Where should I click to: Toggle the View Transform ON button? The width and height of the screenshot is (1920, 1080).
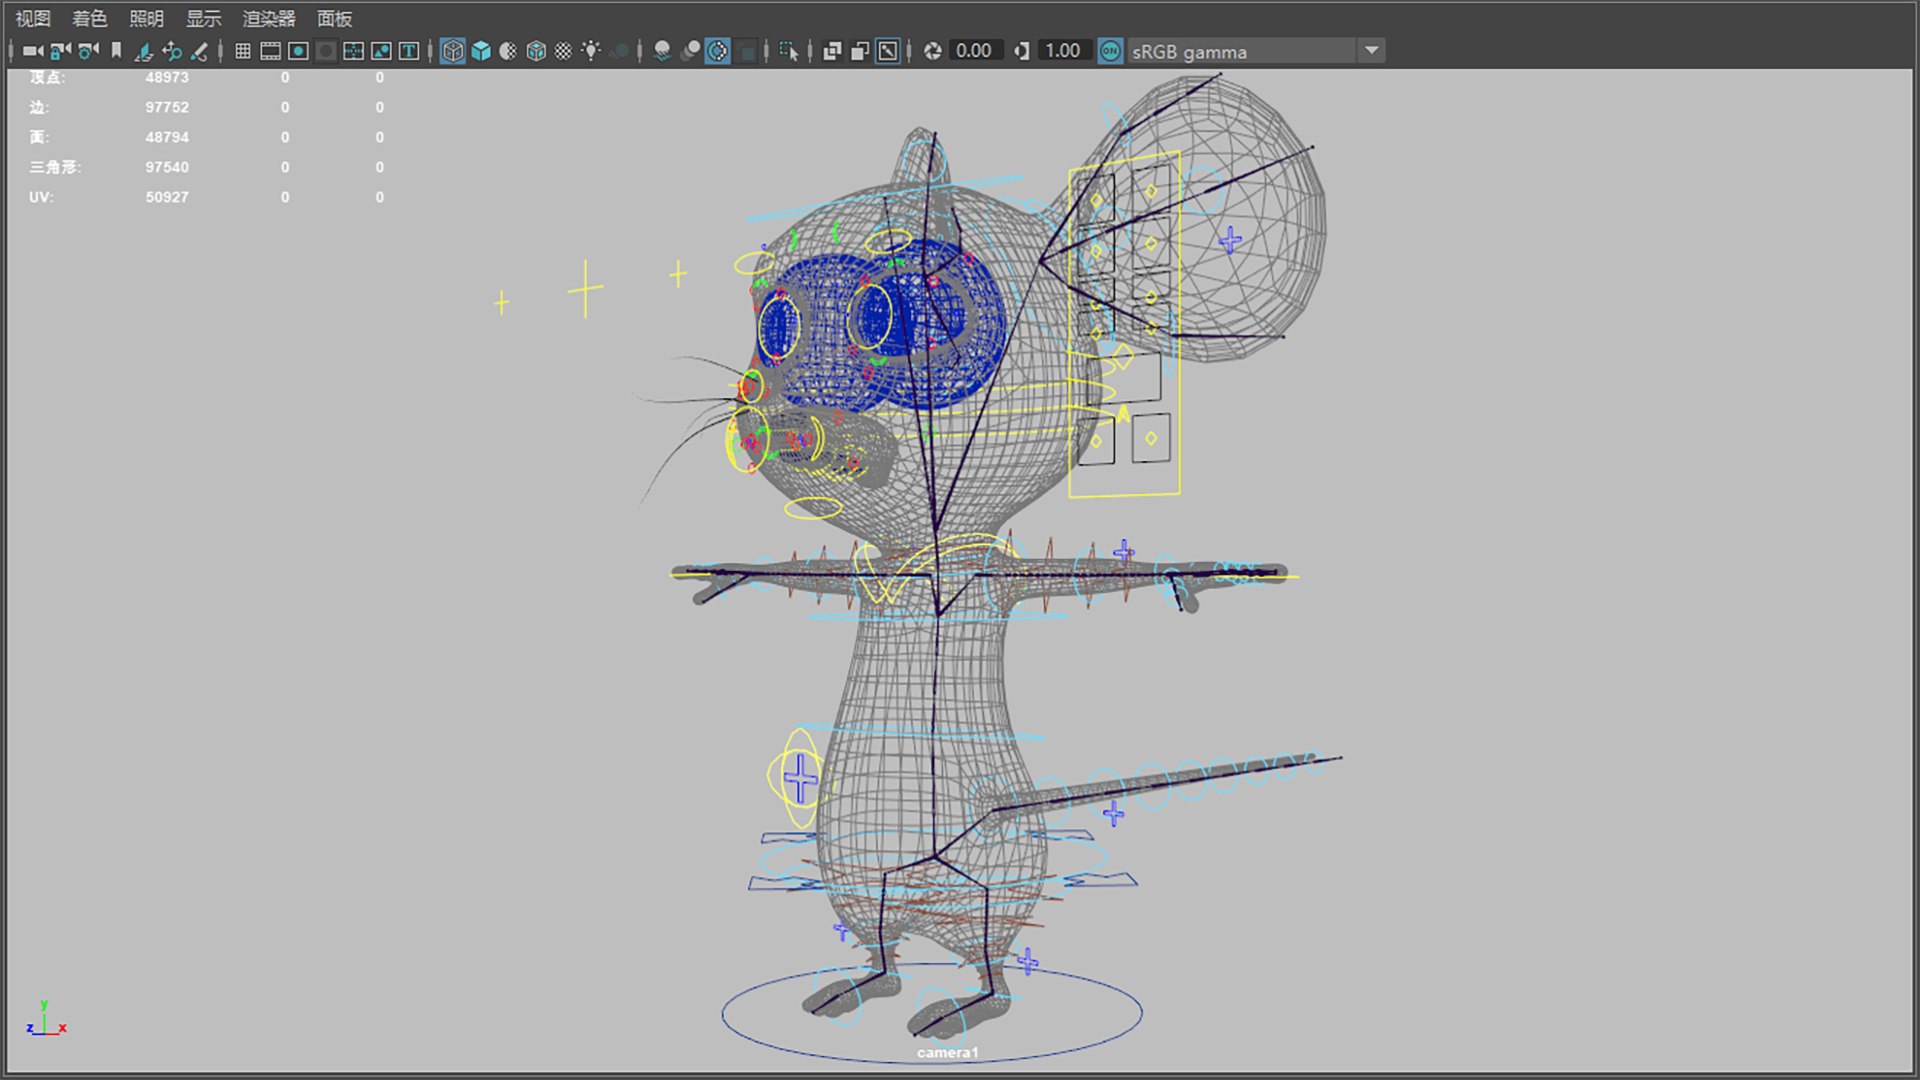point(1110,51)
